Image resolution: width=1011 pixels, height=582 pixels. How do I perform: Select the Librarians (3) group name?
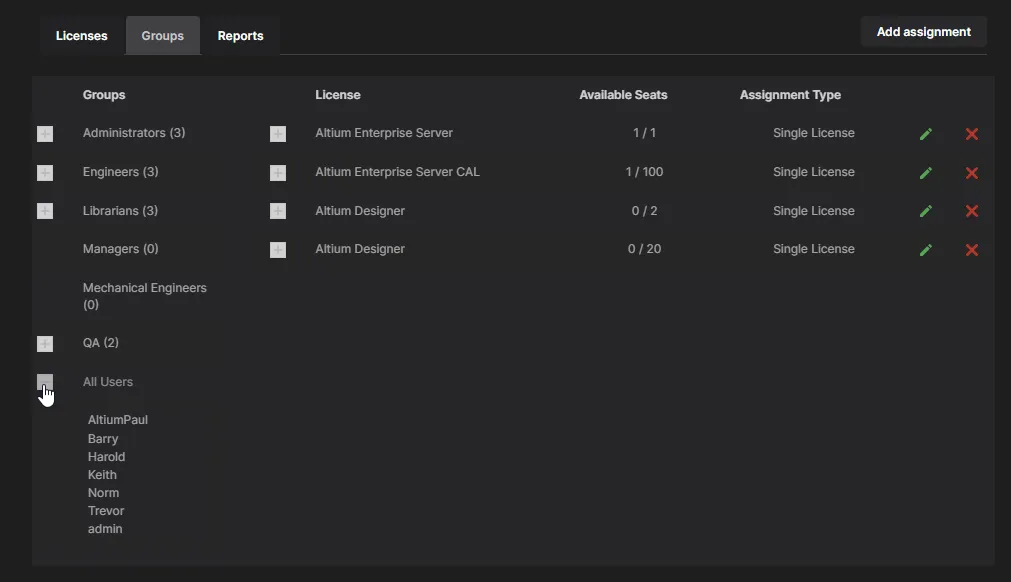pyautogui.click(x=121, y=211)
